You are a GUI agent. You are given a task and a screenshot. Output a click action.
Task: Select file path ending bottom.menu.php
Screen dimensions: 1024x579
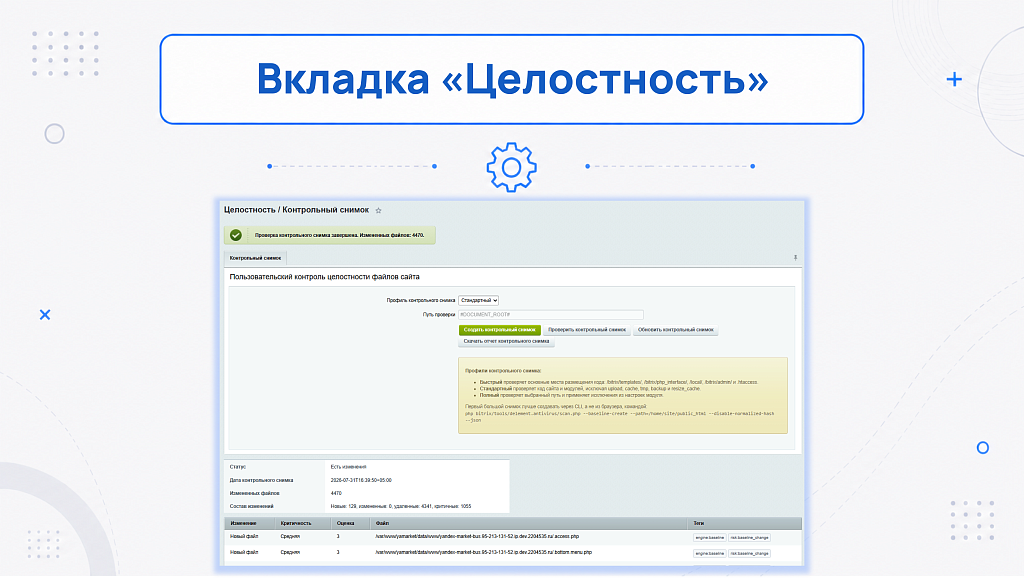pos(483,552)
